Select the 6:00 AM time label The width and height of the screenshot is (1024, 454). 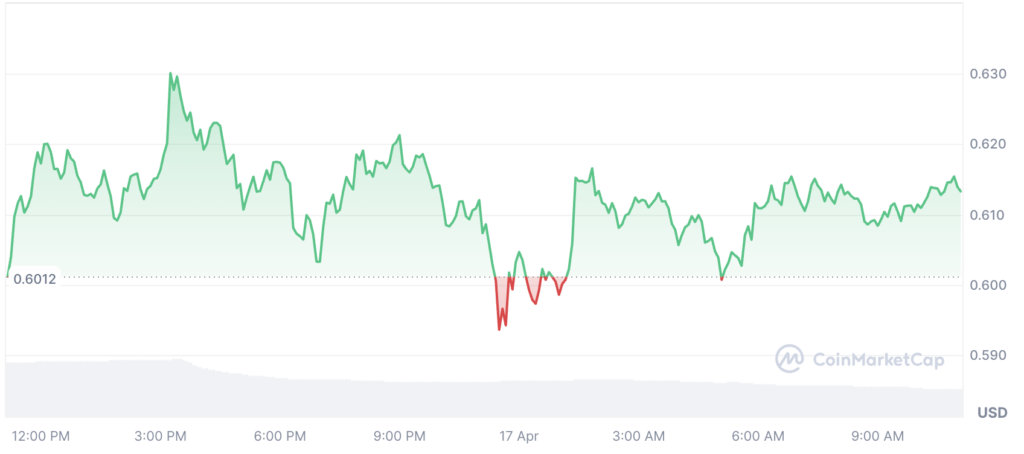(x=759, y=436)
